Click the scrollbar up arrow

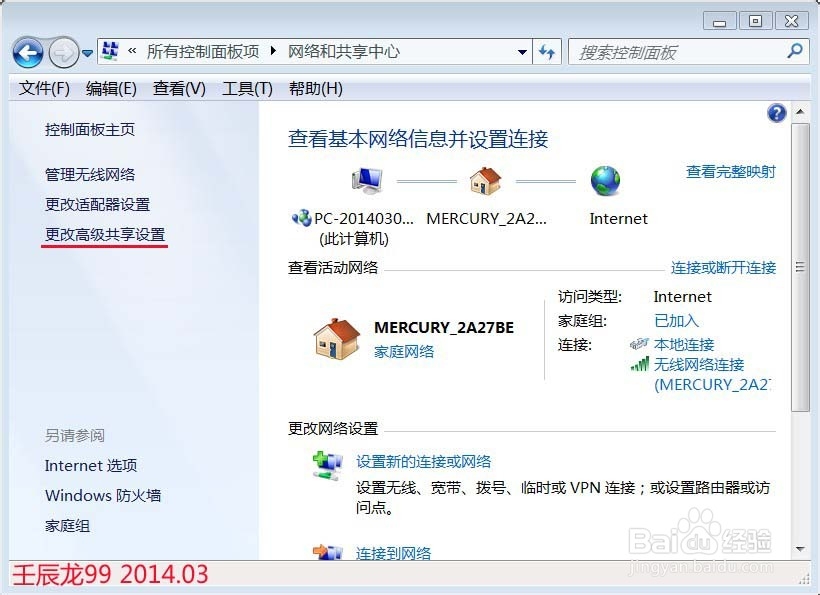tap(800, 112)
